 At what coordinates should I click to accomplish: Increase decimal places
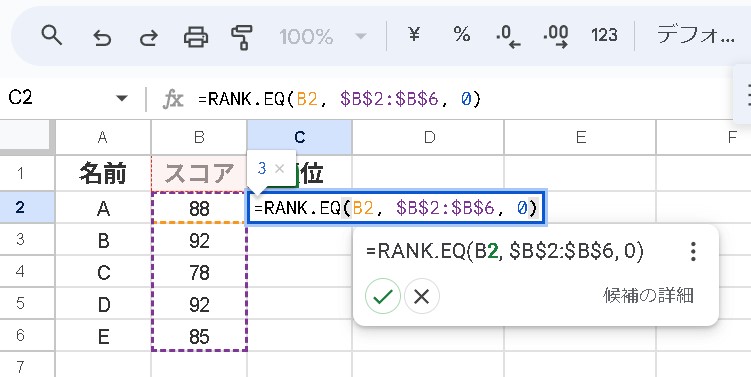point(556,37)
